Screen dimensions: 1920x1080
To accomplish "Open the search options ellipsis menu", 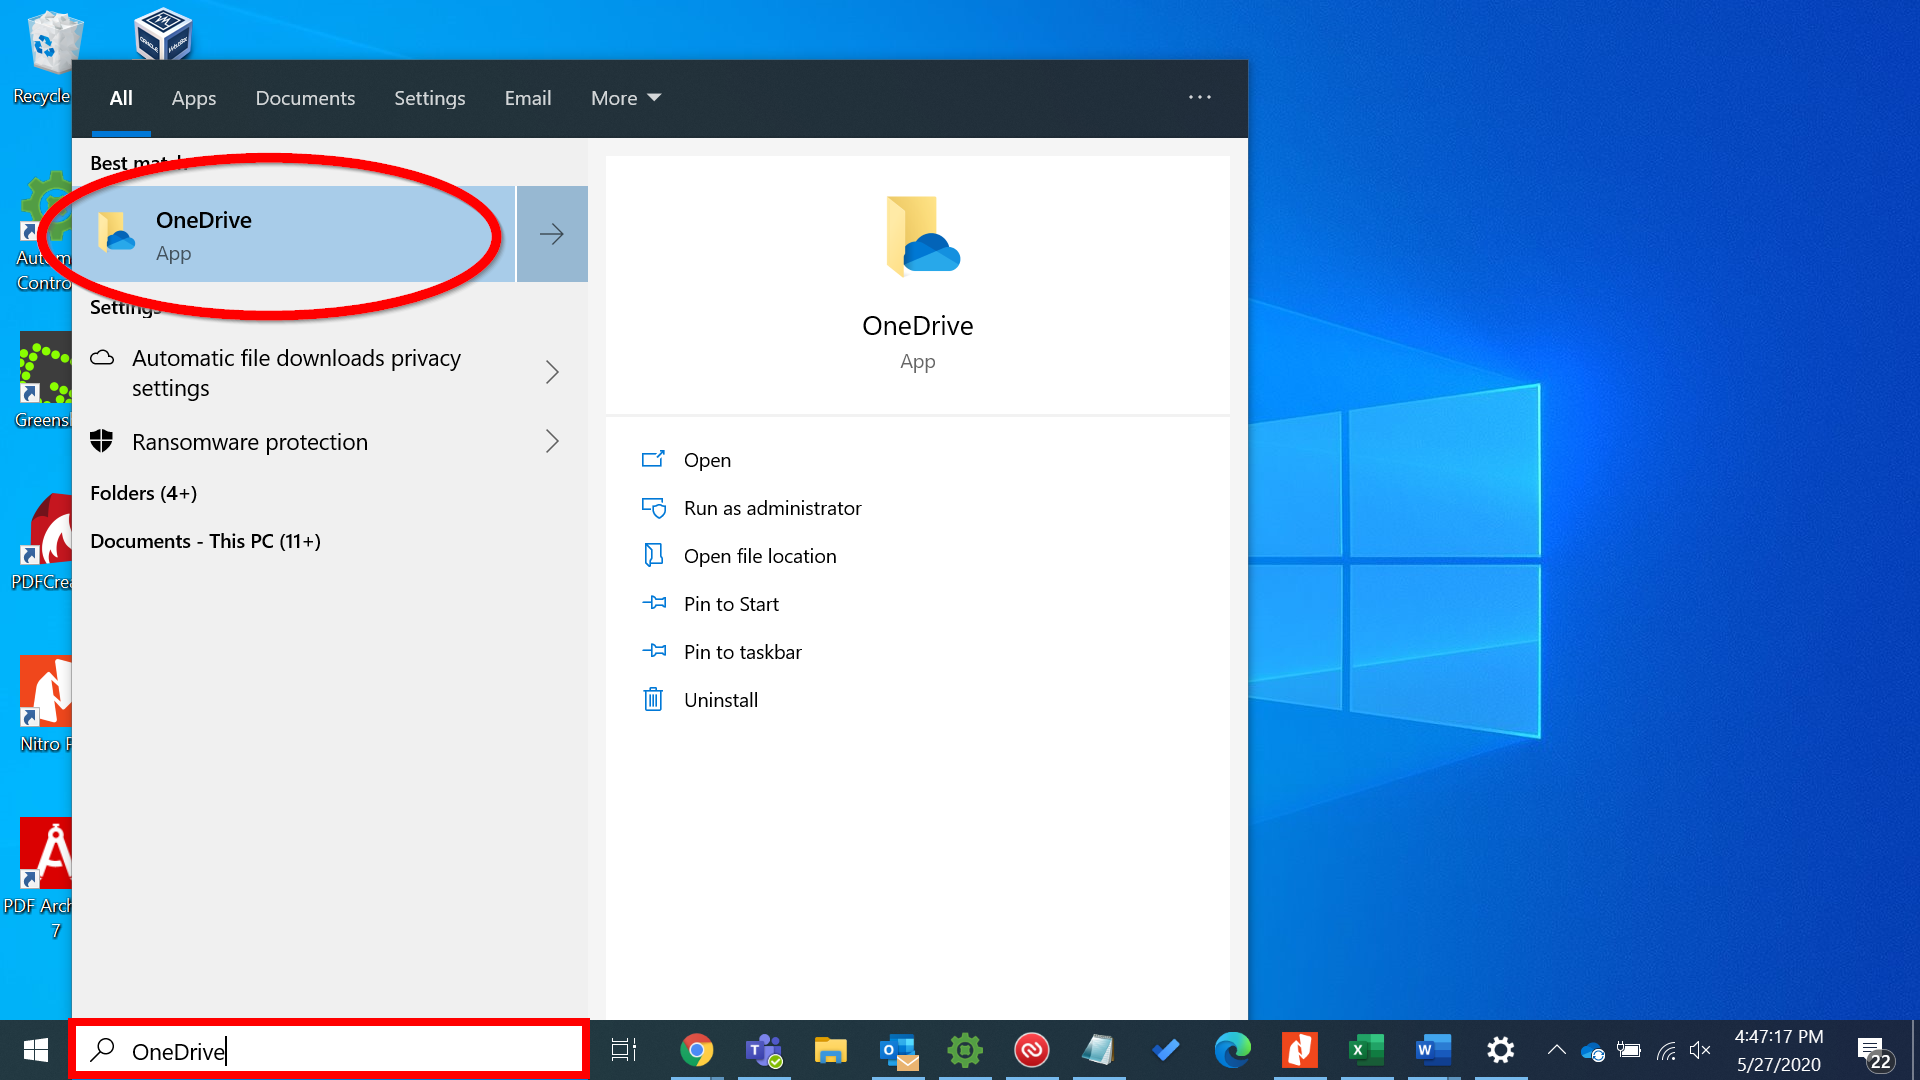I will (1200, 97).
